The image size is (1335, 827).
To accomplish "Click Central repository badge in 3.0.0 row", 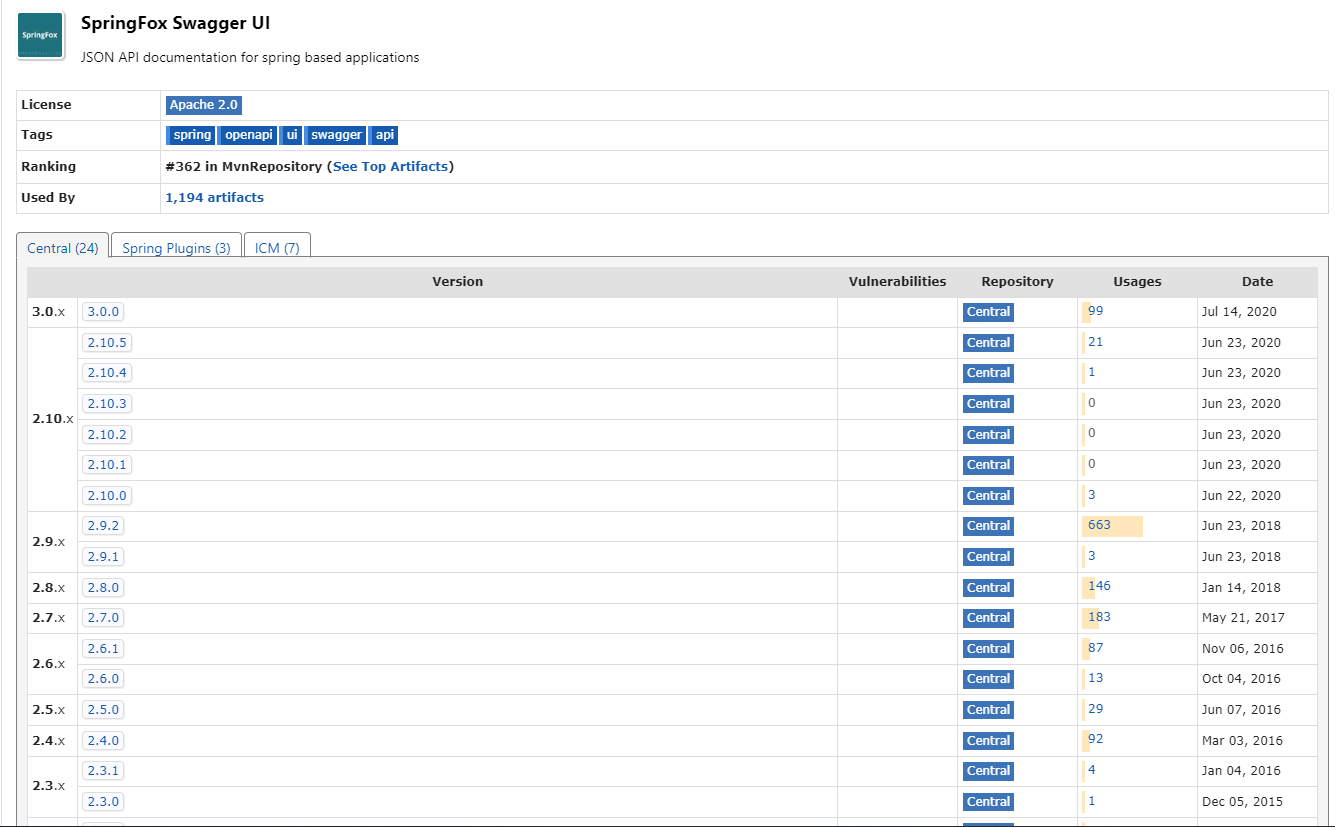I will (x=988, y=312).
